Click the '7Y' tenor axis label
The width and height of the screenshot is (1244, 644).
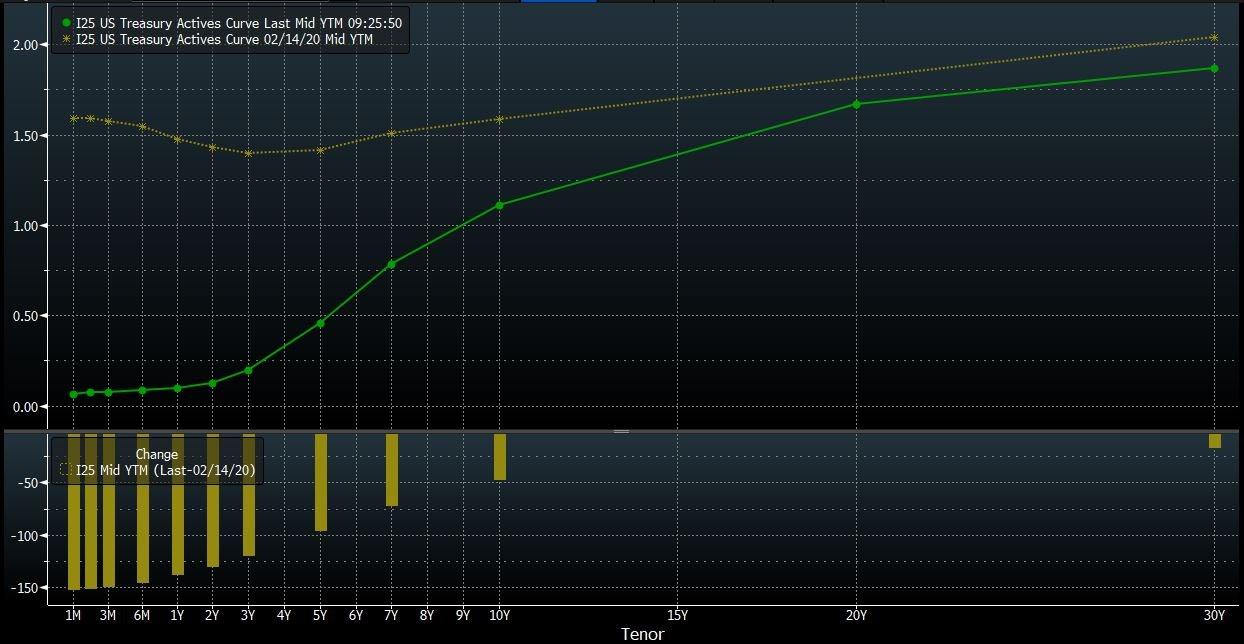tap(392, 615)
